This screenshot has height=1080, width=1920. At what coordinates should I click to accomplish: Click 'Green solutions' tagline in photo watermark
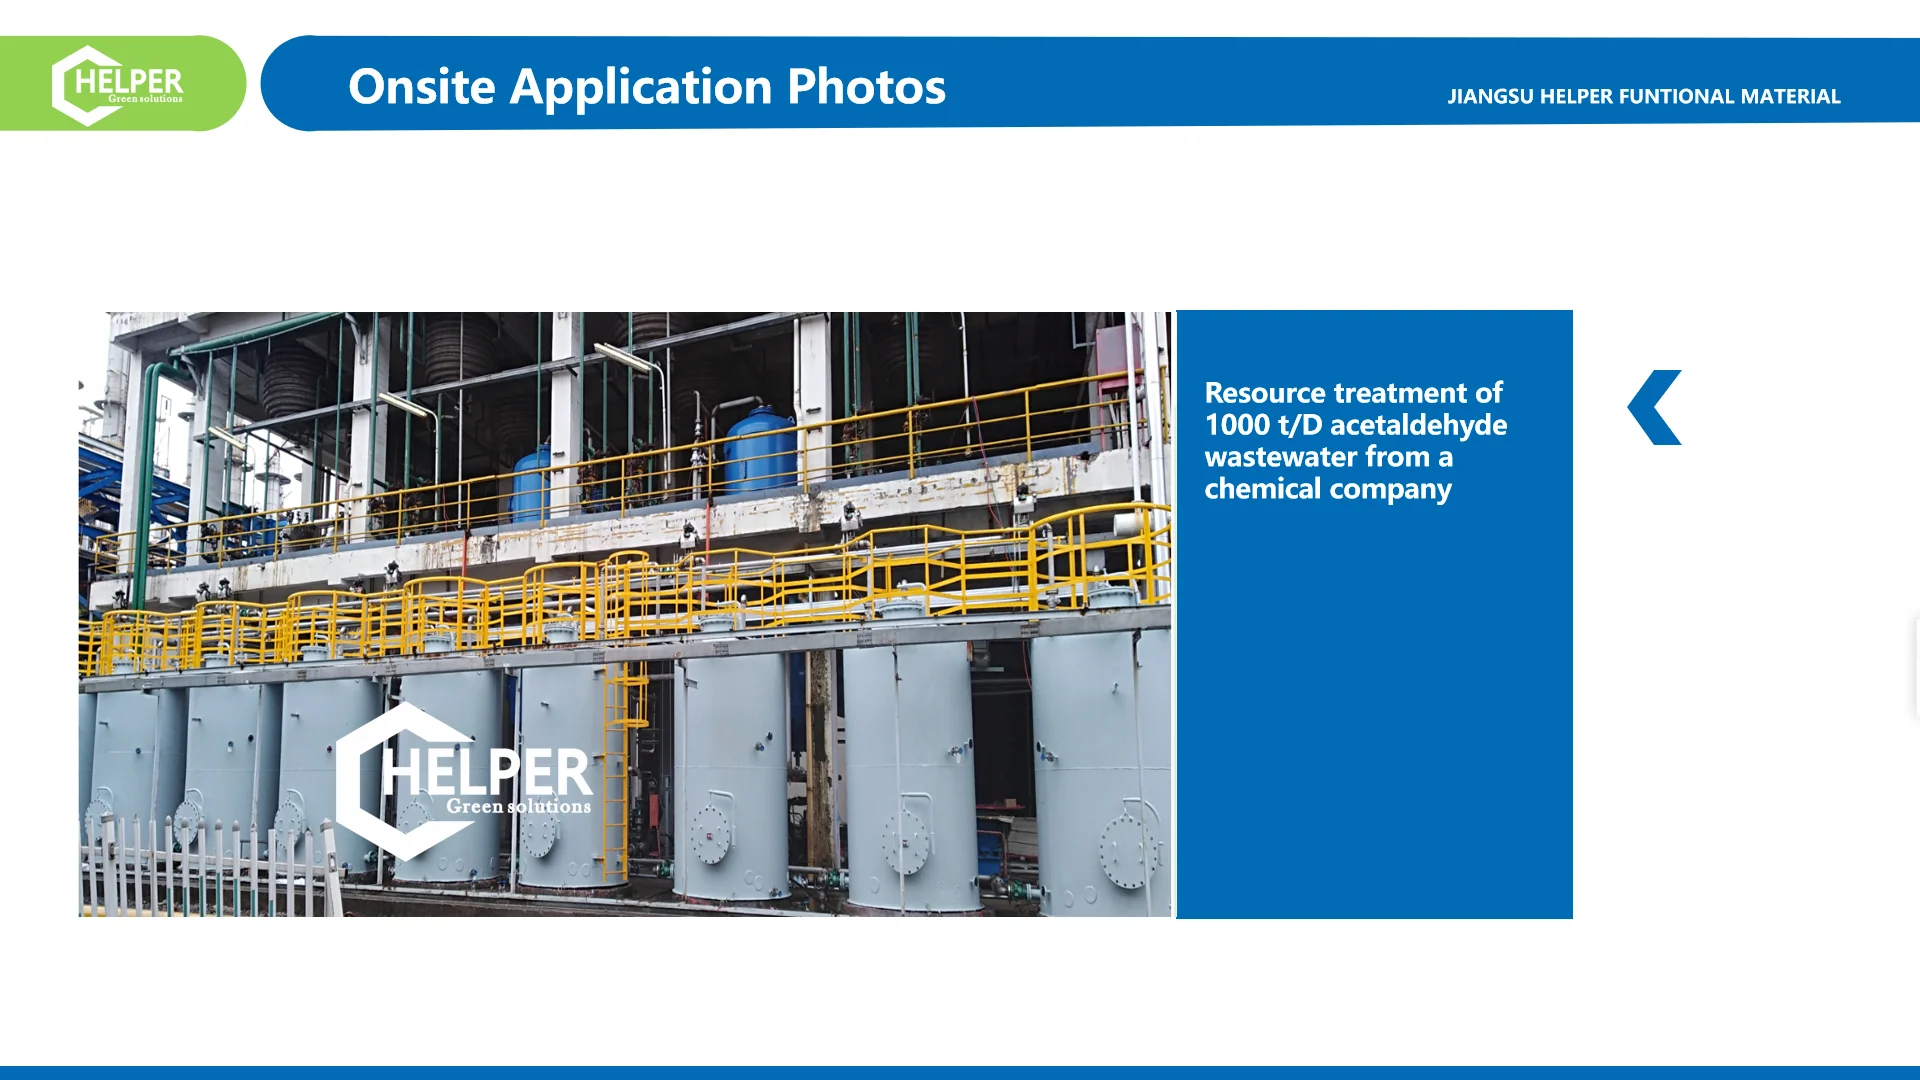point(518,806)
